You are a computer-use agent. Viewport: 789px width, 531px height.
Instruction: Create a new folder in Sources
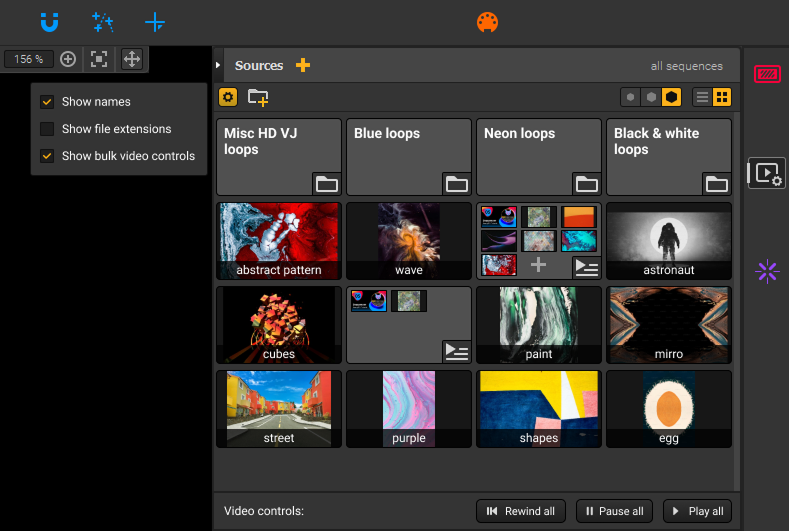258,97
